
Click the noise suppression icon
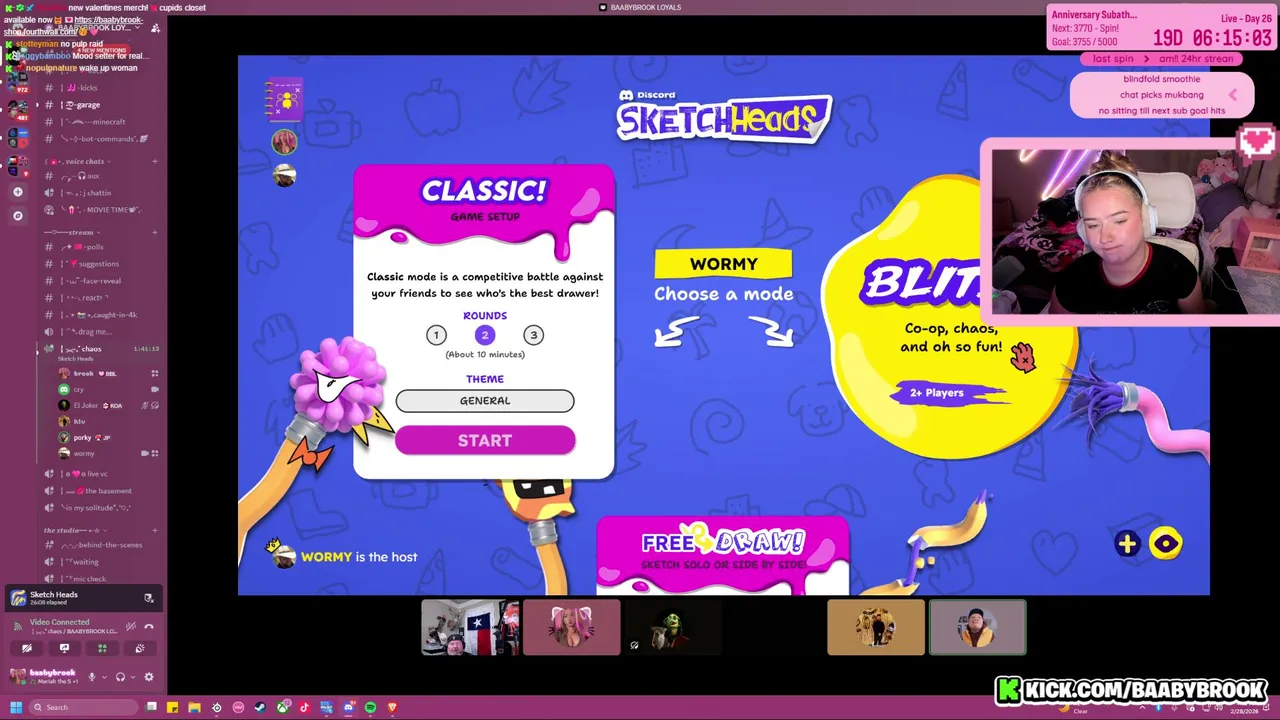point(131,626)
